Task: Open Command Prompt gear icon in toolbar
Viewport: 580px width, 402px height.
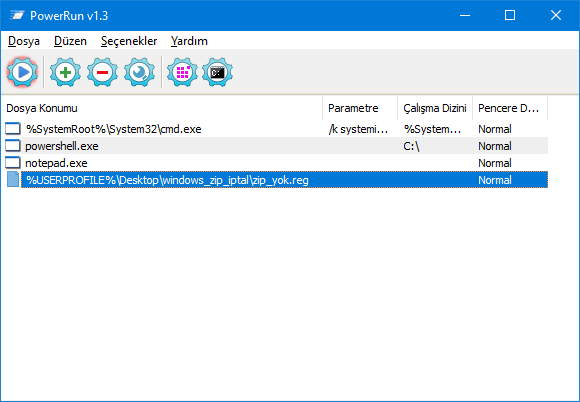Action: (218, 72)
